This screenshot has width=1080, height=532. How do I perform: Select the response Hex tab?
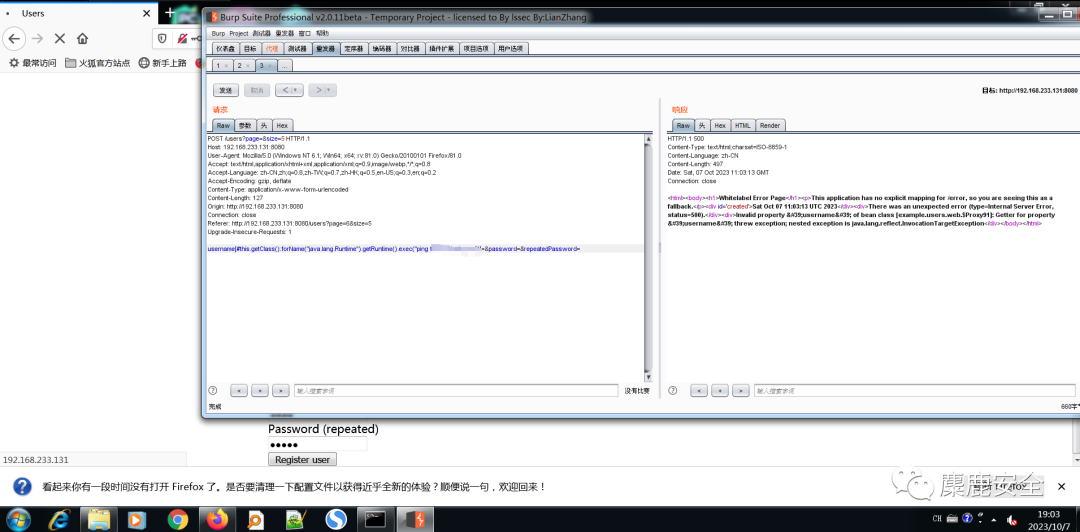pos(720,125)
